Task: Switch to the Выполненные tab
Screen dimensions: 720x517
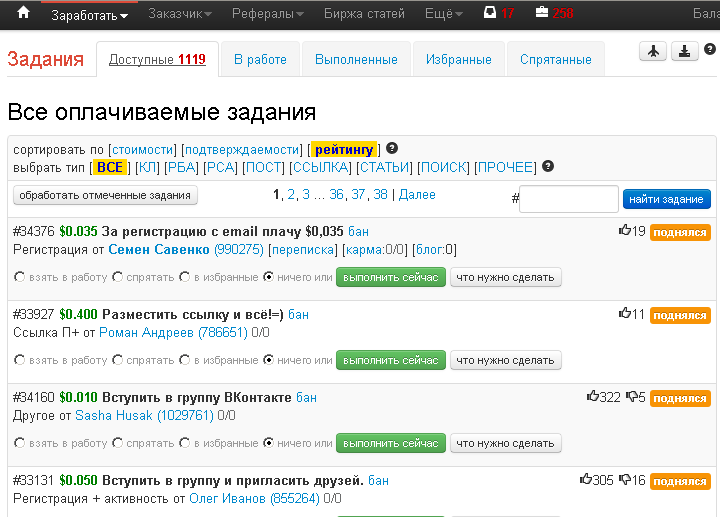Action: pos(356,60)
